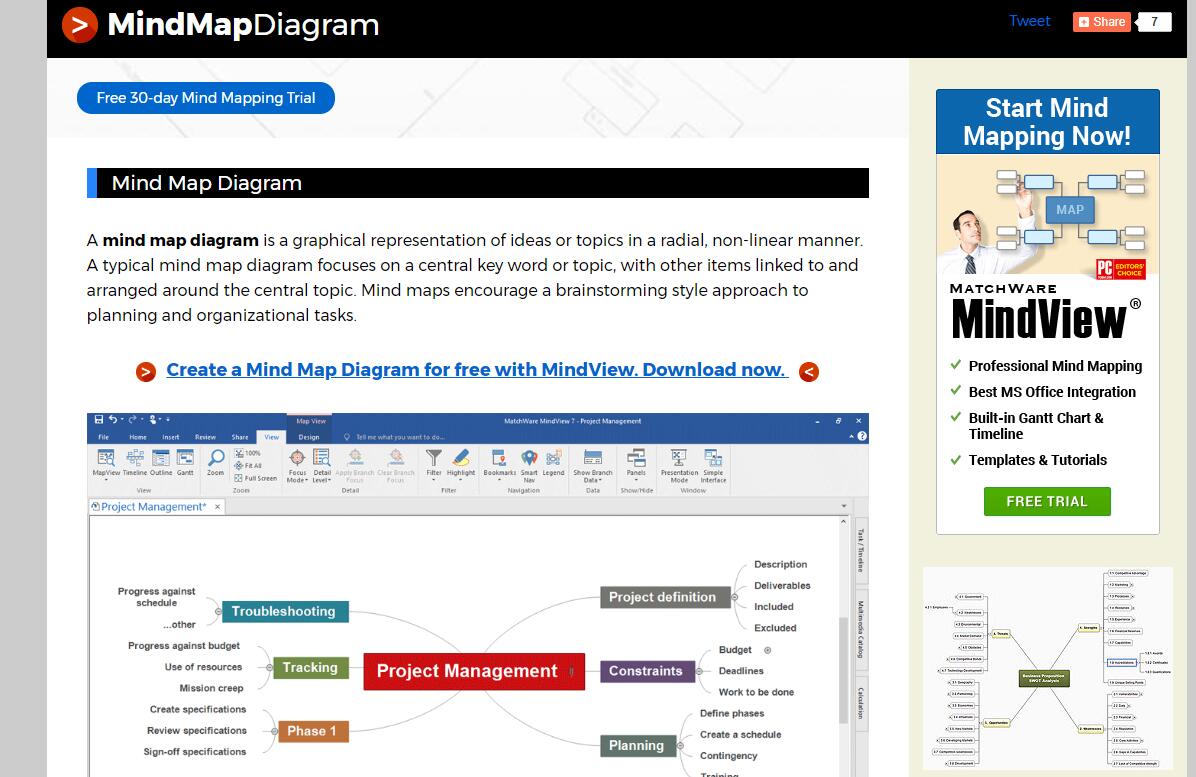Open the SWOT analysis mind map thumbnail

point(1048,668)
